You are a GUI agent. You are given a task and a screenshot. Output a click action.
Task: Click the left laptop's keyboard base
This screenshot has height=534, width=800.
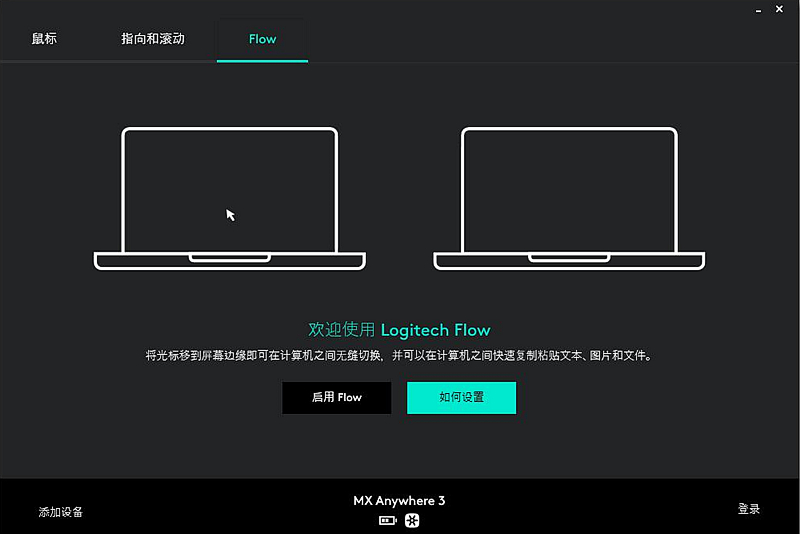pyautogui.click(x=230, y=261)
